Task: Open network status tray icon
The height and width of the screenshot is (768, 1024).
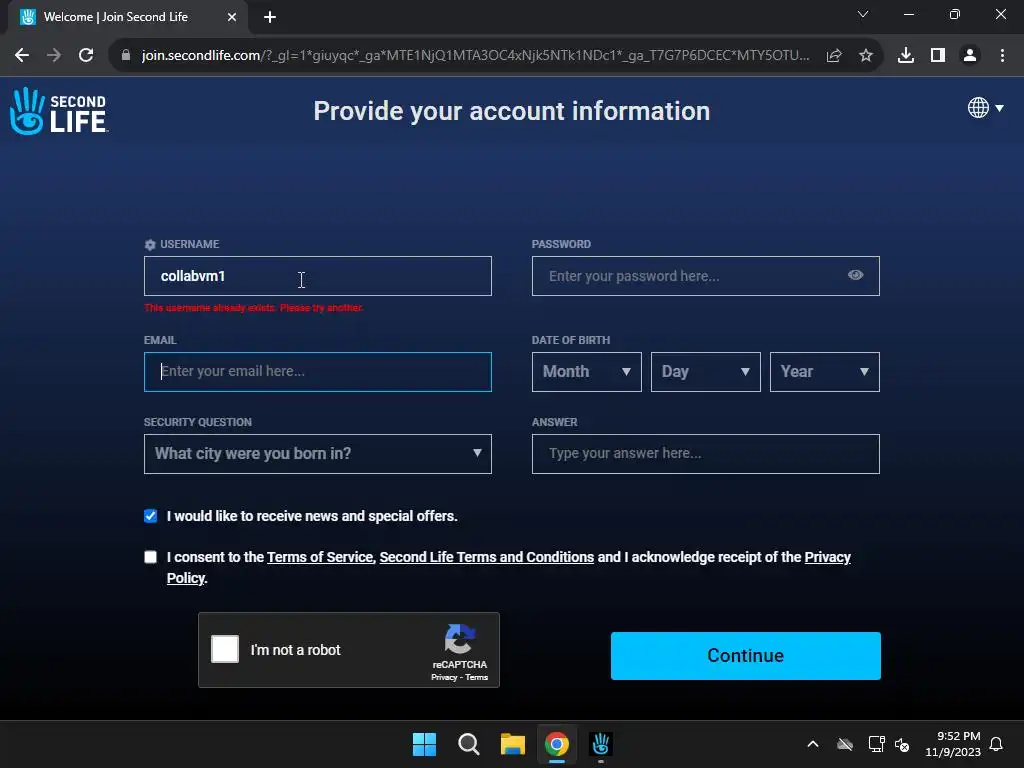Action: 876,744
